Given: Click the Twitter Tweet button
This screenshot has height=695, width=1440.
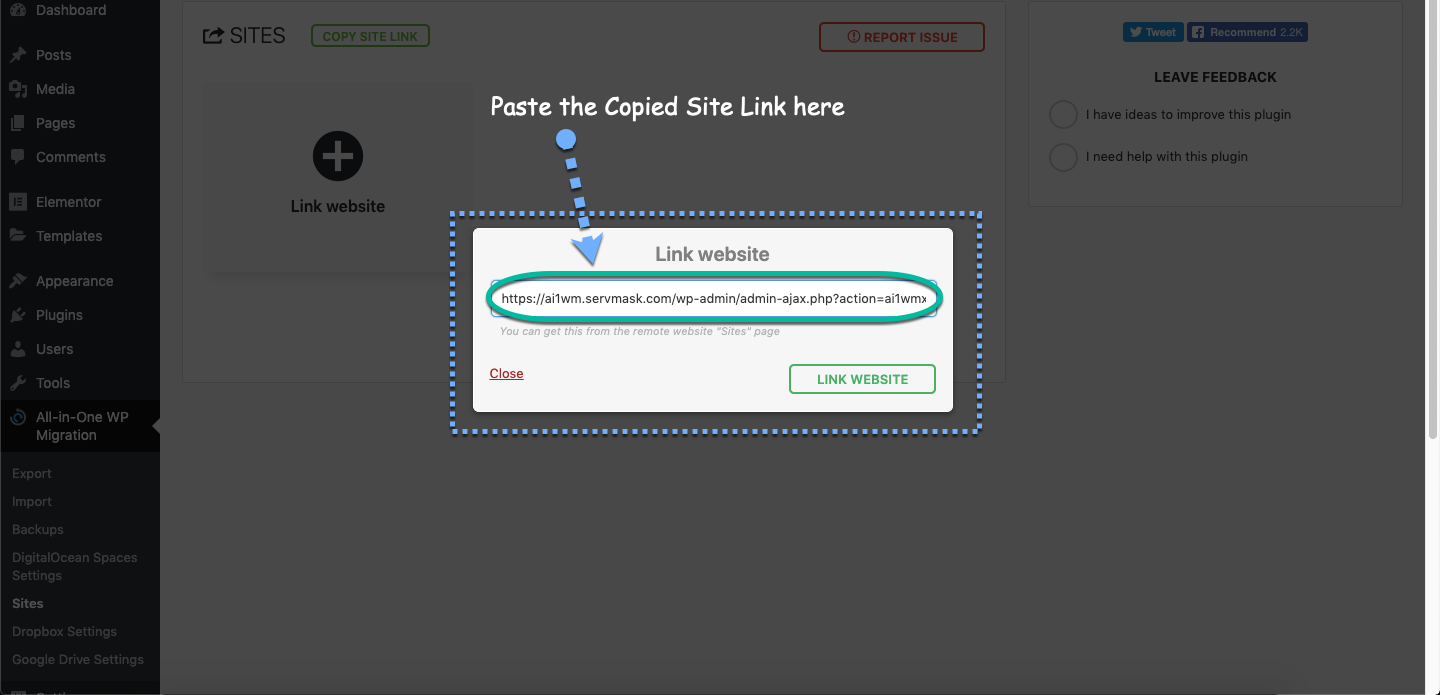Looking at the screenshot, I should 1153,32.
